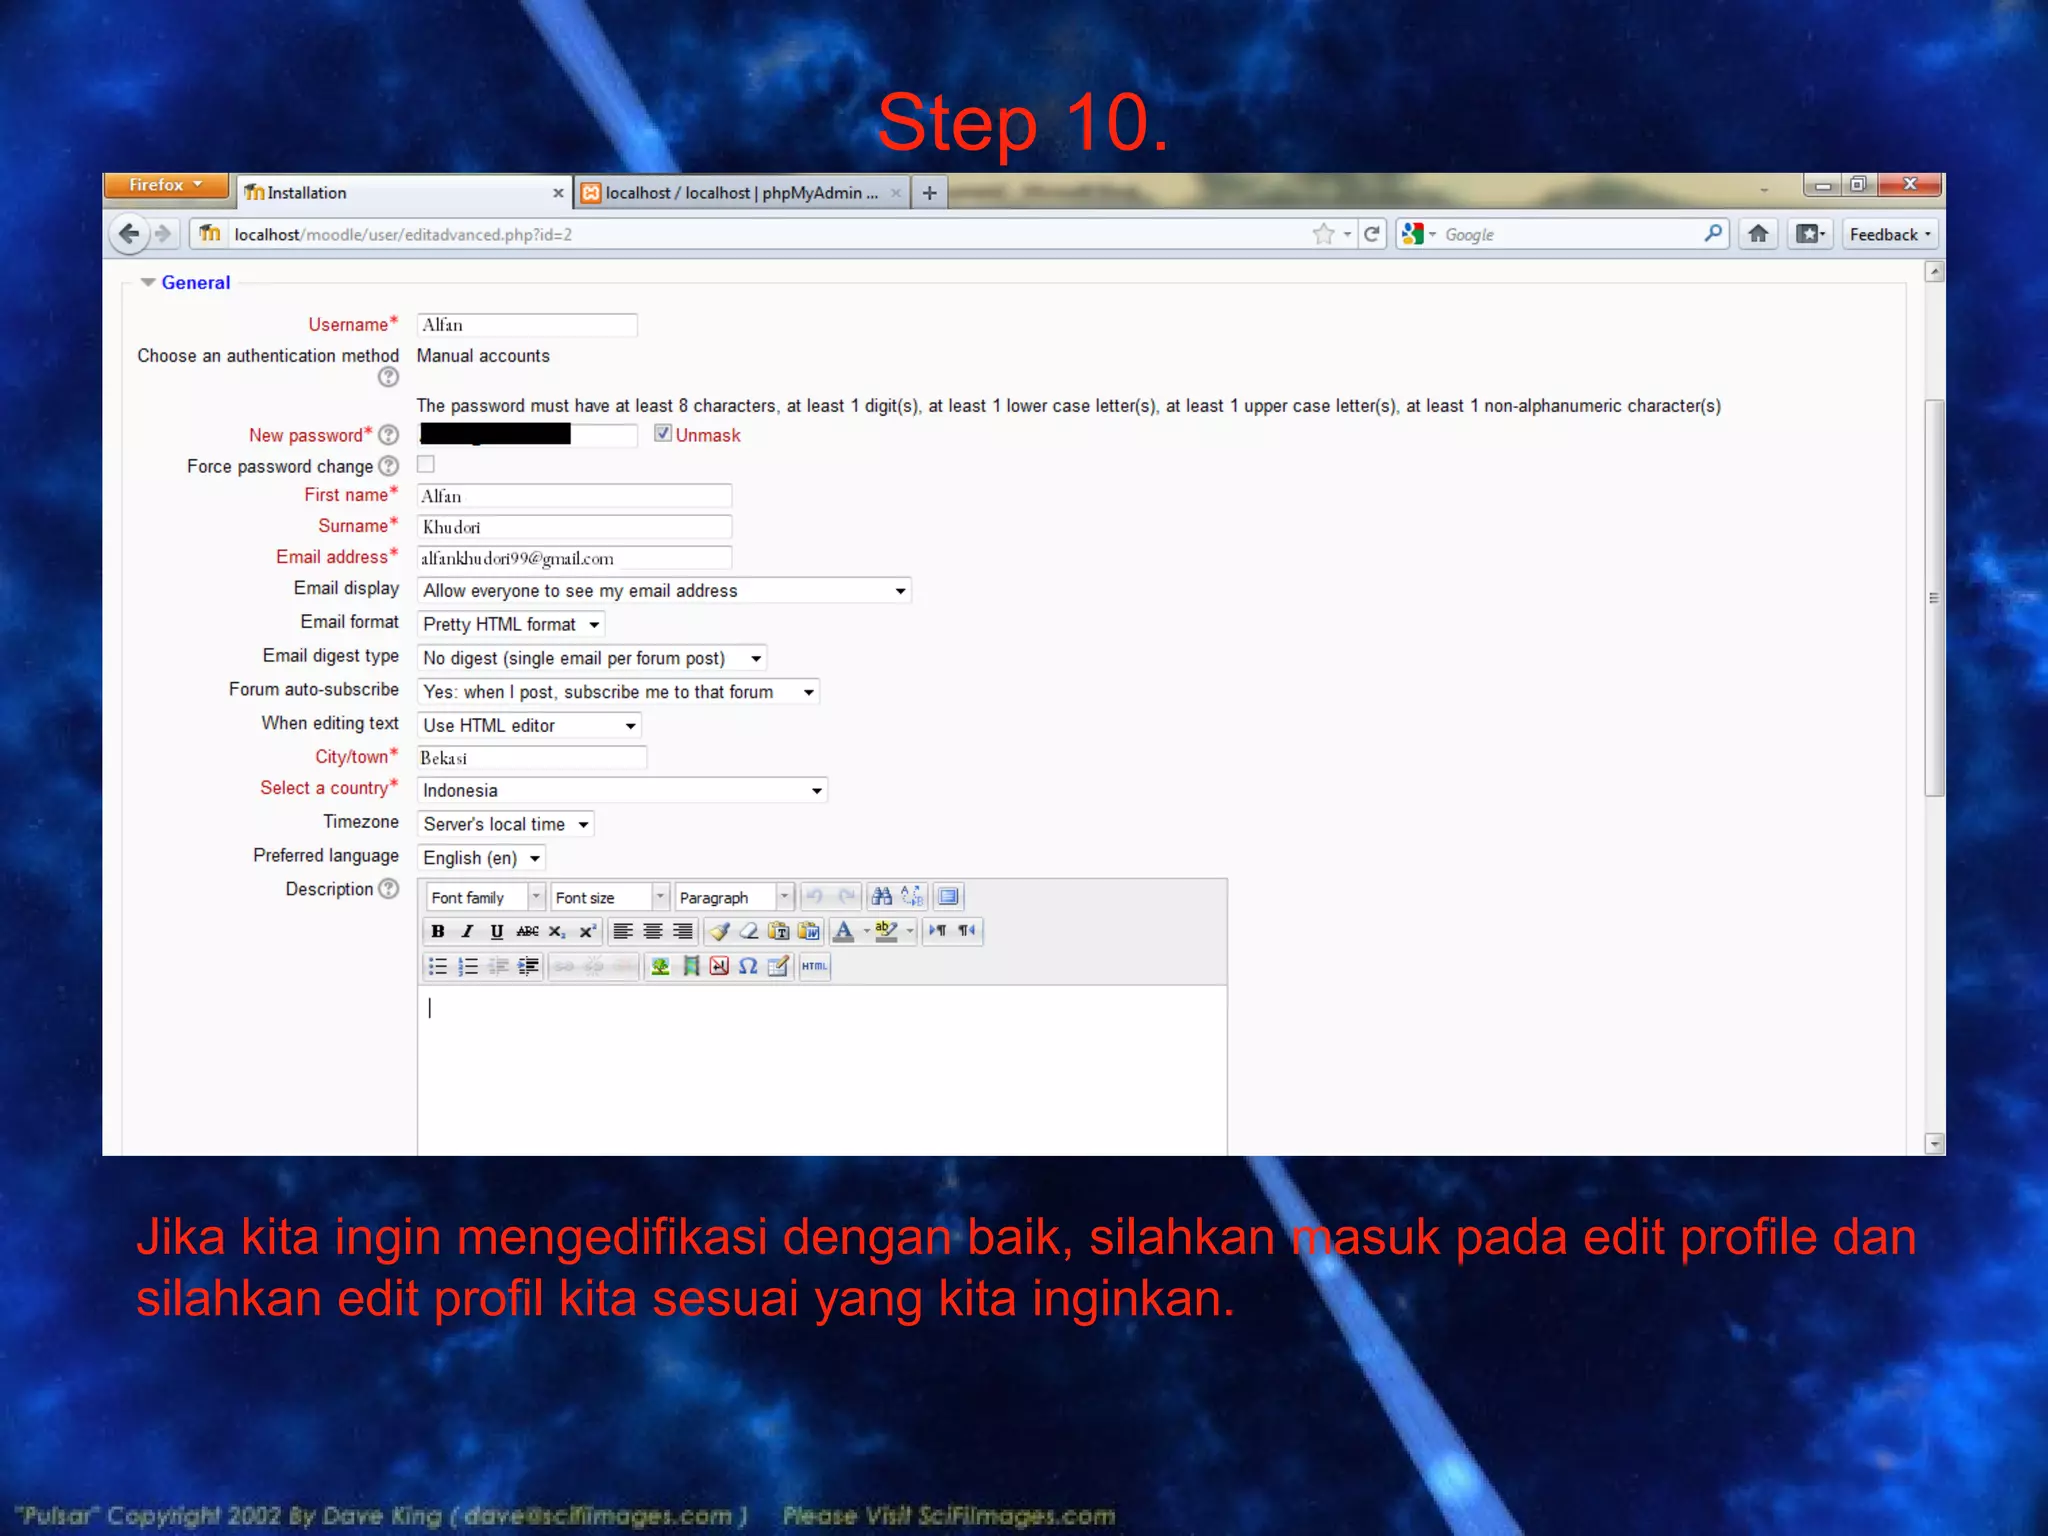Switch to the localhost phpMyAdmin tab
The width and height of the screenshot is (2048, 1536).
click(742, 193)
